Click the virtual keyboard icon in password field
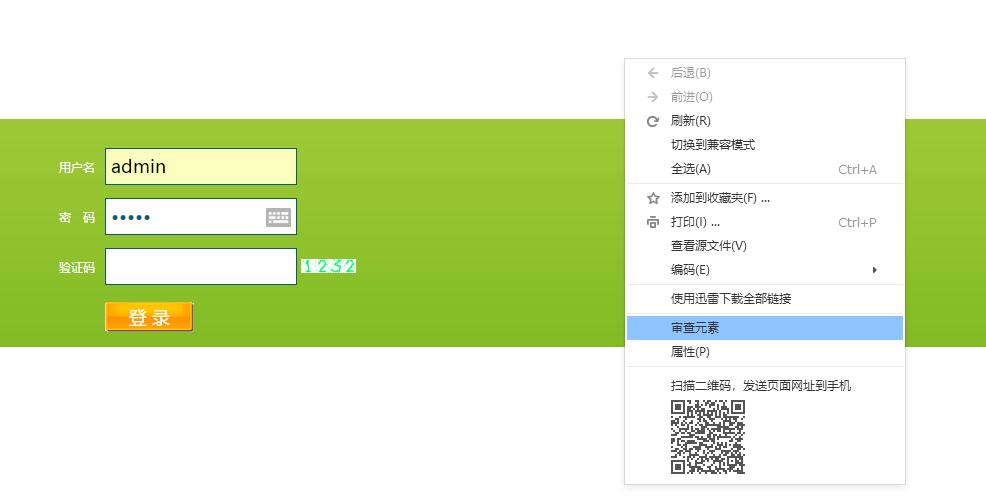This screenshot has height=502, width=986. [278, 217]
